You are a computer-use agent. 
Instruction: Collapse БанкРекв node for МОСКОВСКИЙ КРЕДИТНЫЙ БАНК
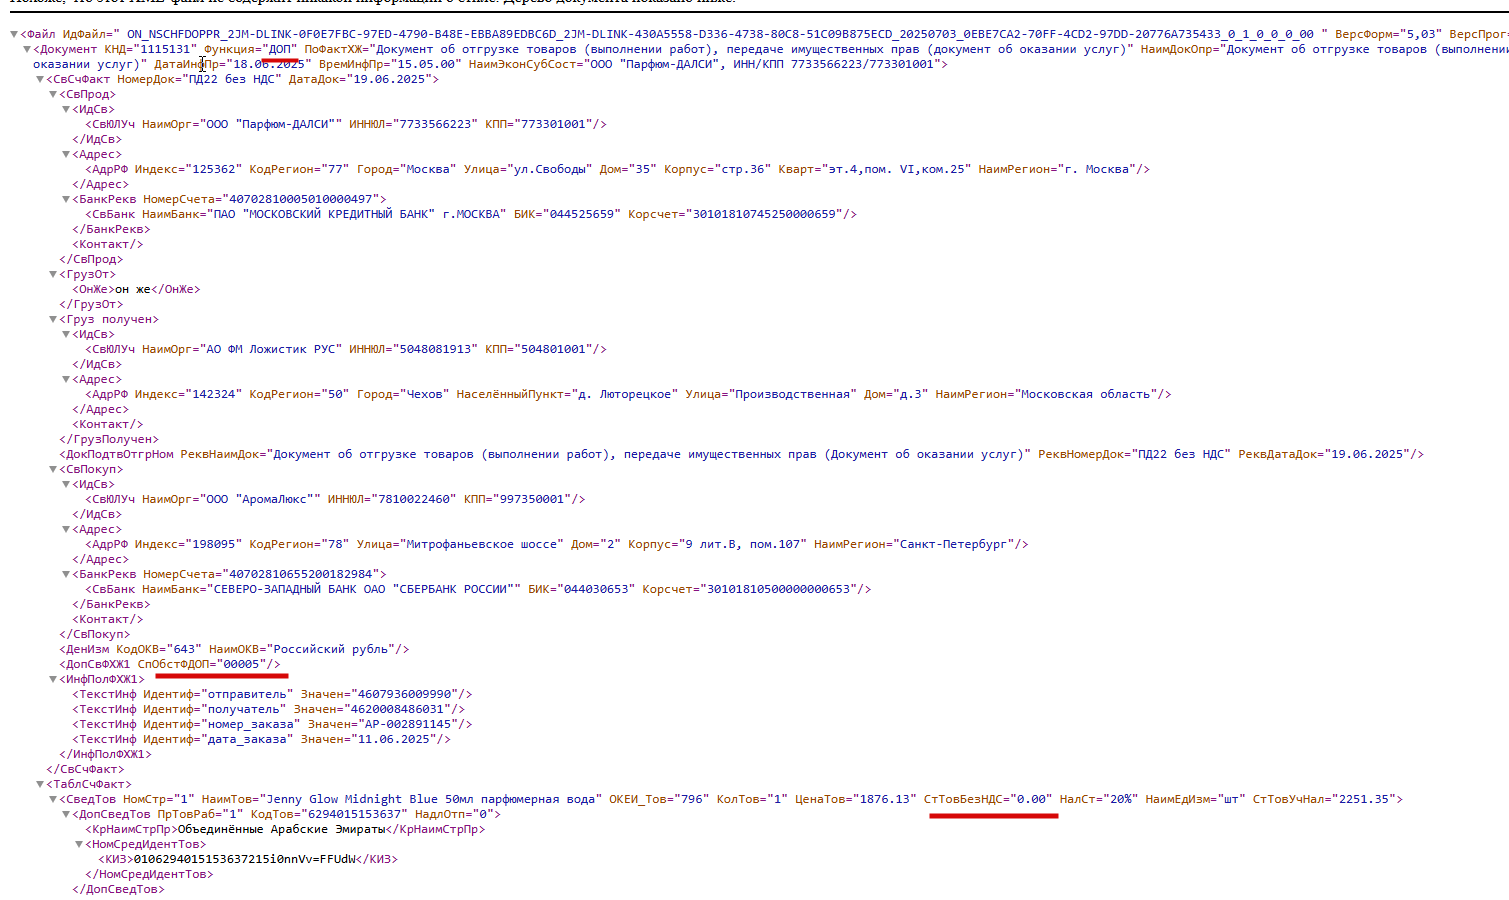pos(66,199)
